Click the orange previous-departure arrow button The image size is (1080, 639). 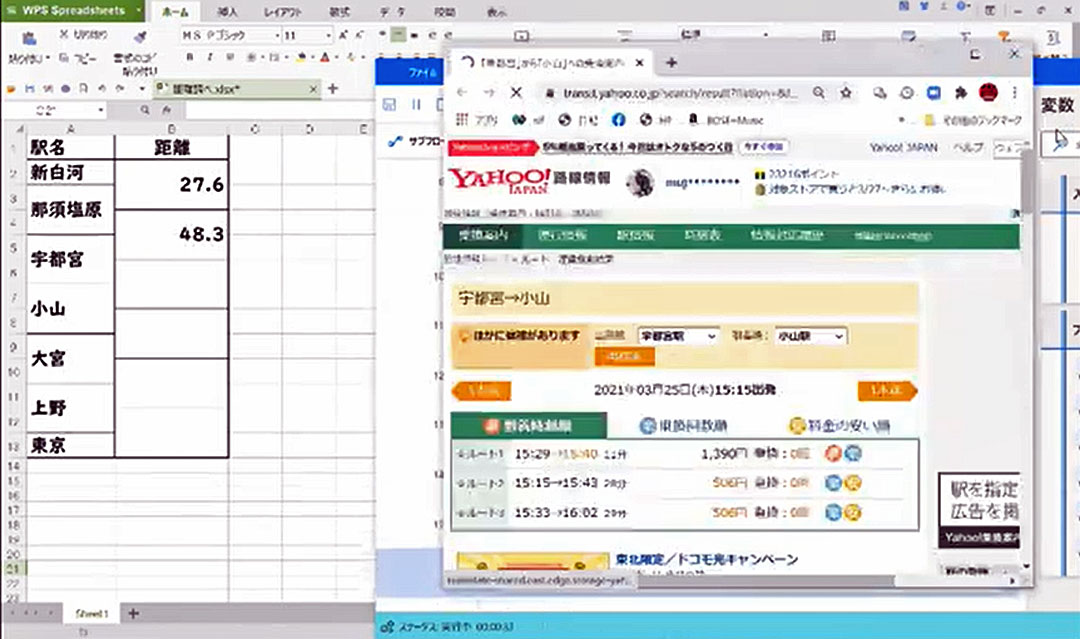(x=481, y=390)
